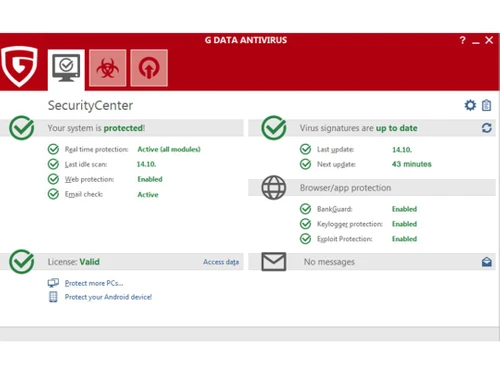Click the checkmark next to Last idle scan

point(53,164)
